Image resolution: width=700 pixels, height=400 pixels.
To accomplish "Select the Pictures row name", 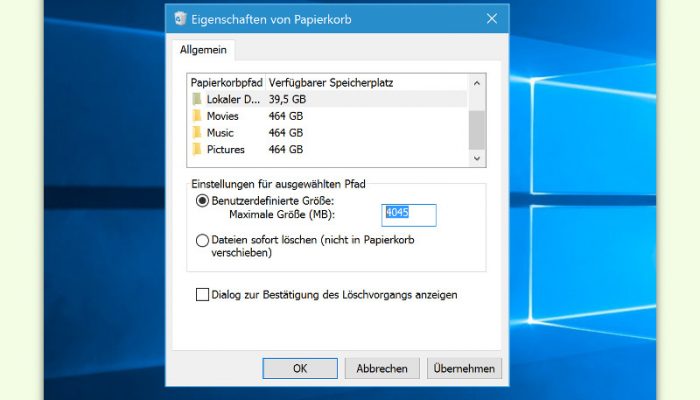I will pyautogui.click(x=225, y=149).
